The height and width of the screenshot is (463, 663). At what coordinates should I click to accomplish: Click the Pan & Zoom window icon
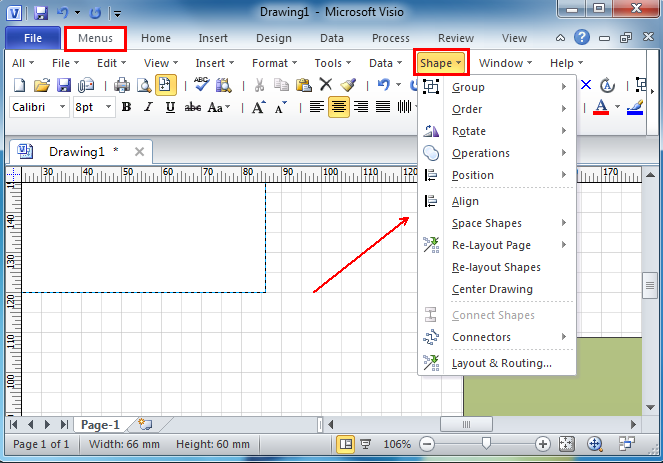(595, 444)
